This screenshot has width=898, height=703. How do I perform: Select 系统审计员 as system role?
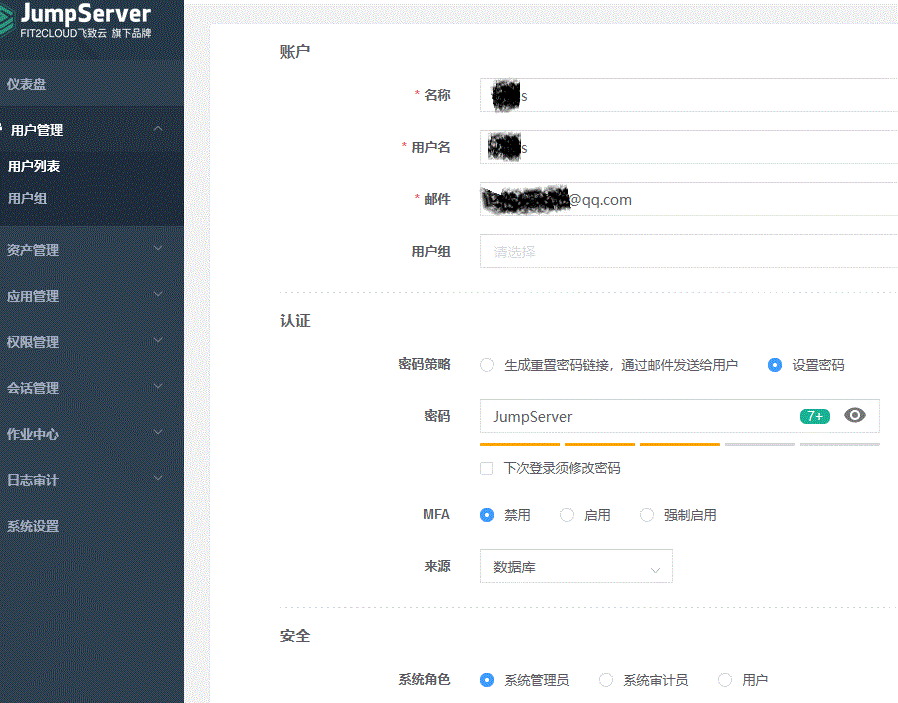click(x=606, y=680)
